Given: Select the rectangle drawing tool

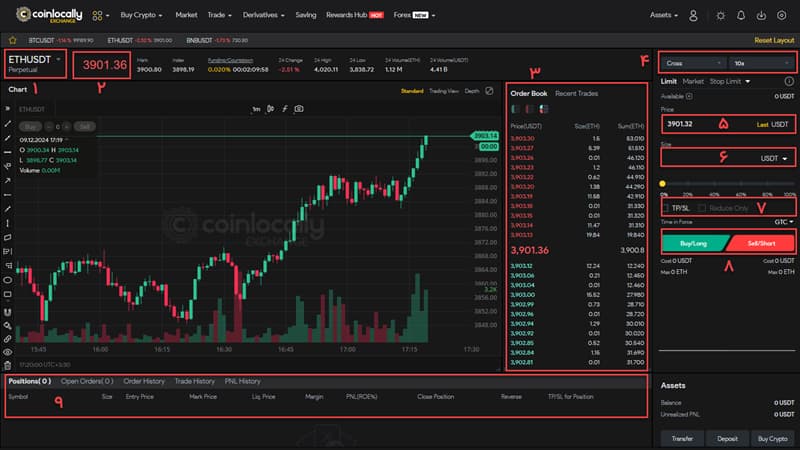Looking at the screenshot, I should (8, 294).
